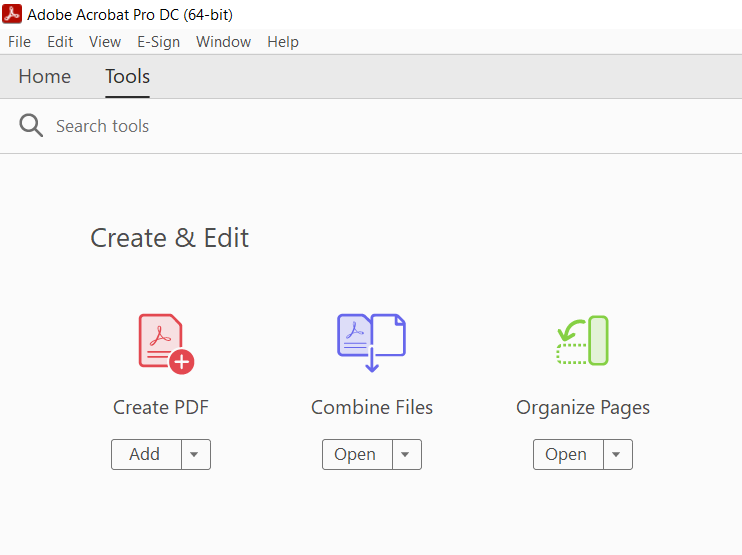Click the Combine Files tool icon
This screenshot has width=742, height=555.
(x=371, y=343)
